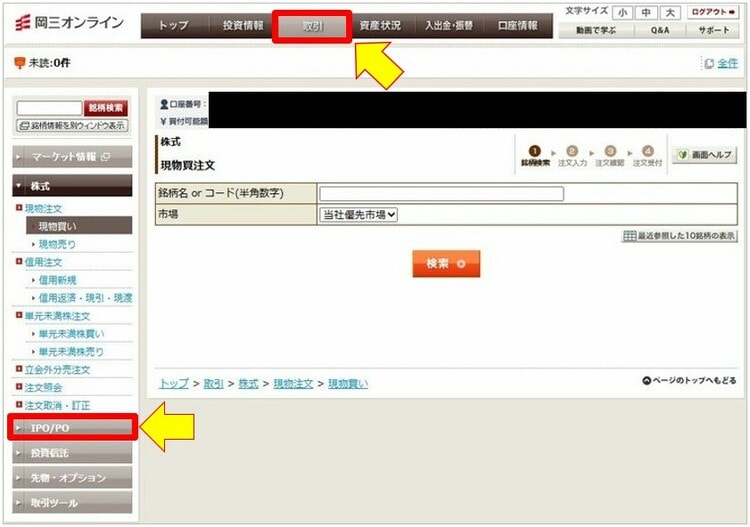750x527 pixels.
Task: Click breadcrumb link 現物注文
Action: [293, 384]
